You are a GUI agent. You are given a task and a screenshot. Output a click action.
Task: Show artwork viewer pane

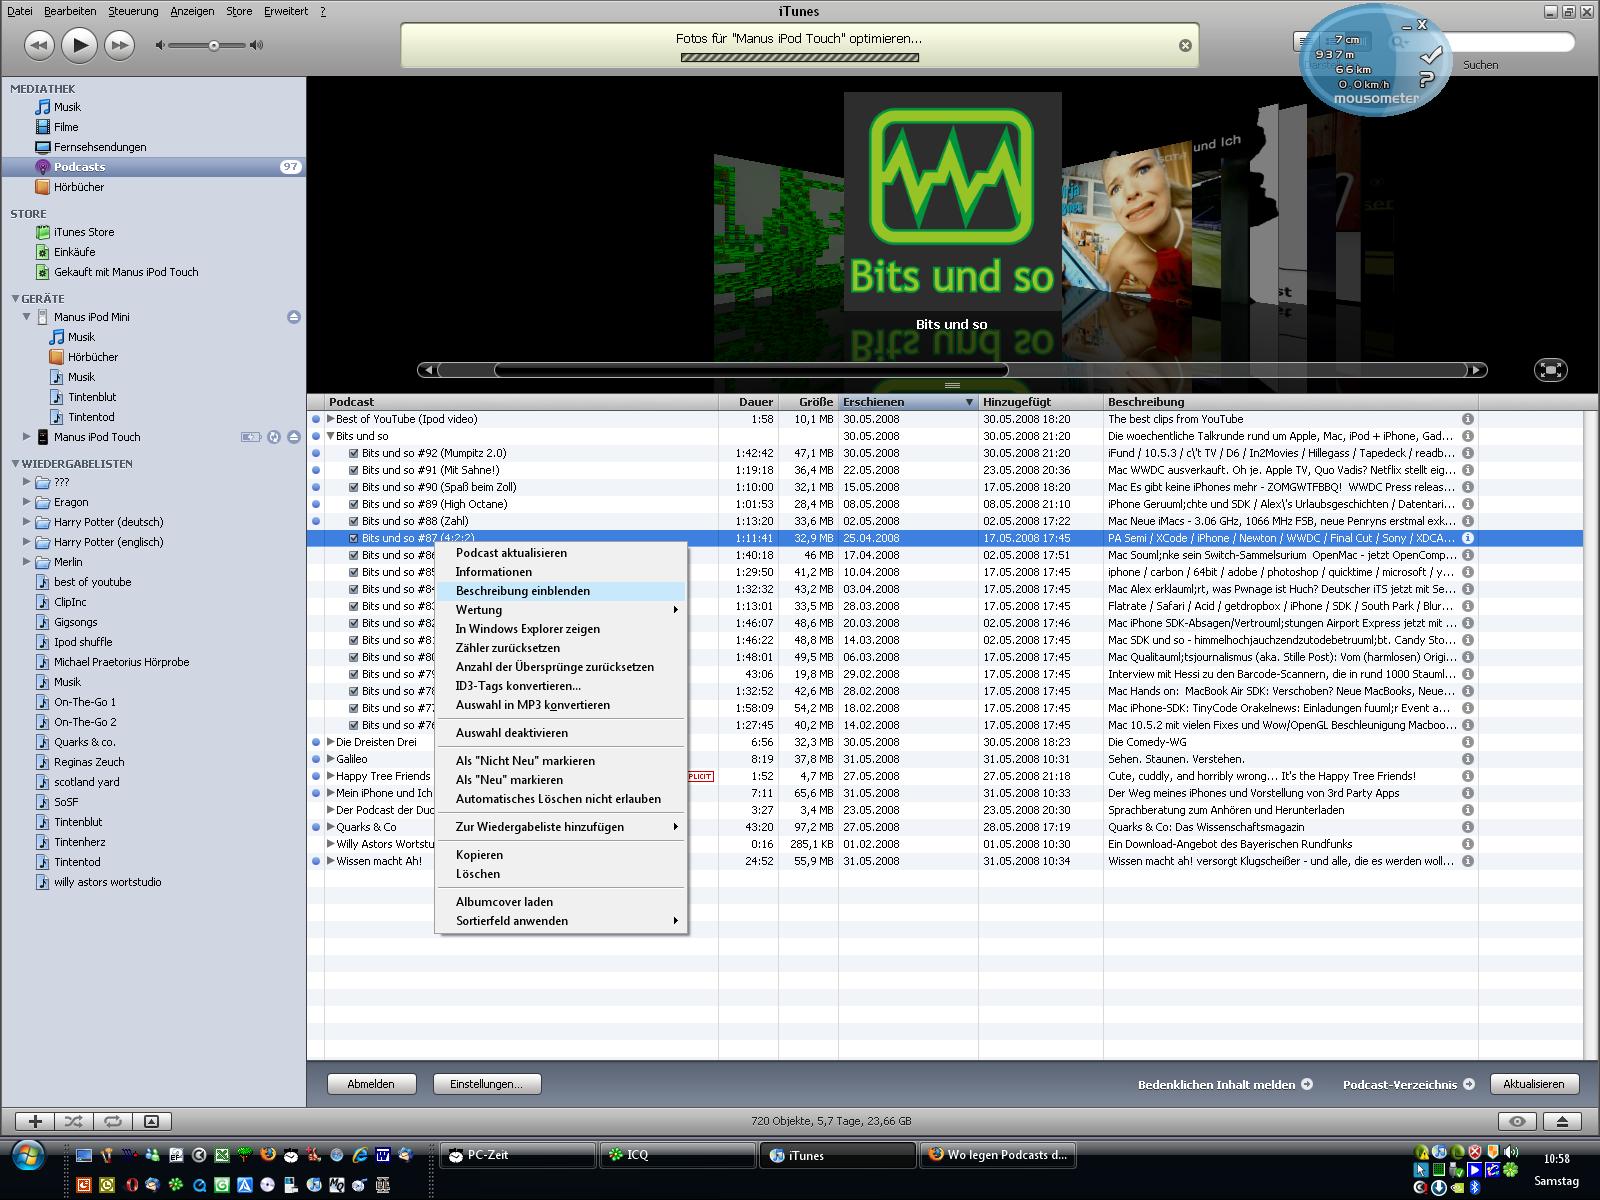pyautogui.click(x=151, y=1121)
